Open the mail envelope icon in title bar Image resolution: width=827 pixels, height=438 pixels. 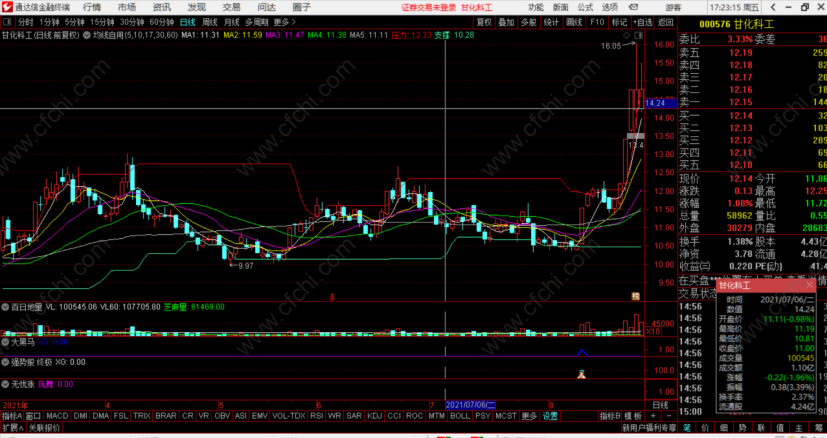633,7
